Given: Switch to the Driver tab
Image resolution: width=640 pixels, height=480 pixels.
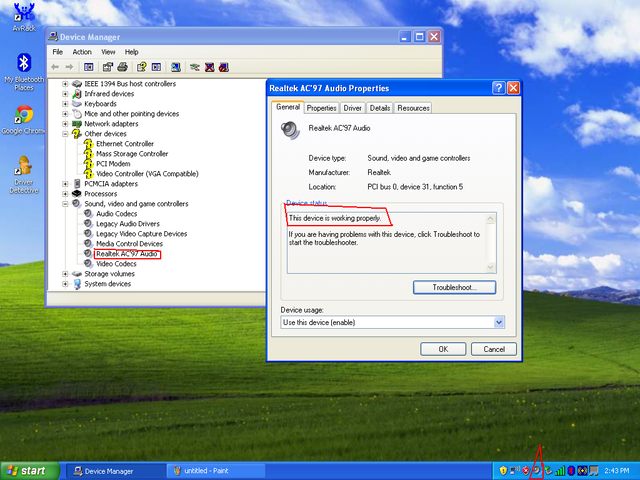Looking at the screenshot, I should (x=353, y=108).
